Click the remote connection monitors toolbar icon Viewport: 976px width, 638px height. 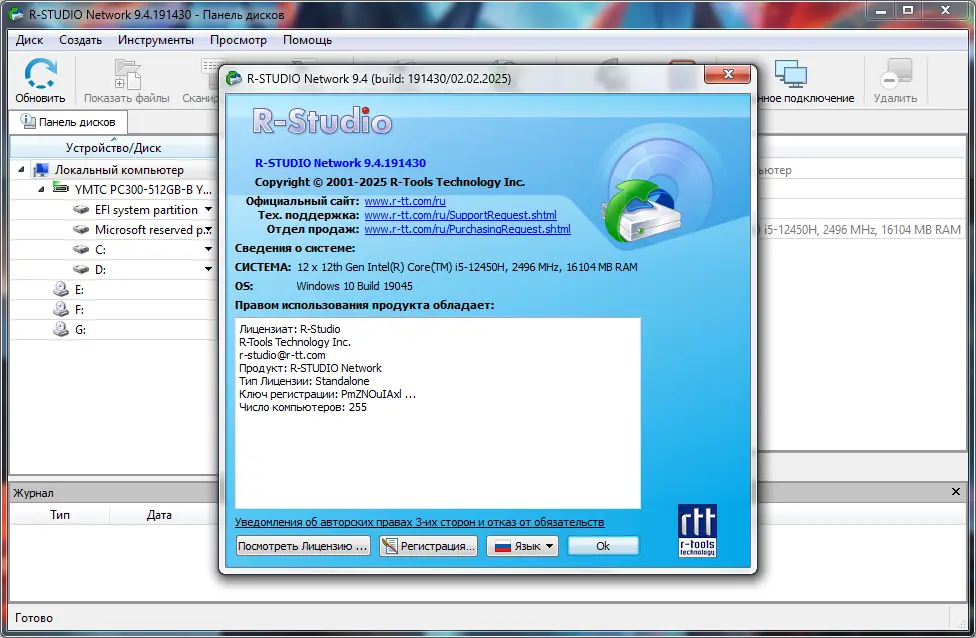coord(791,74)
